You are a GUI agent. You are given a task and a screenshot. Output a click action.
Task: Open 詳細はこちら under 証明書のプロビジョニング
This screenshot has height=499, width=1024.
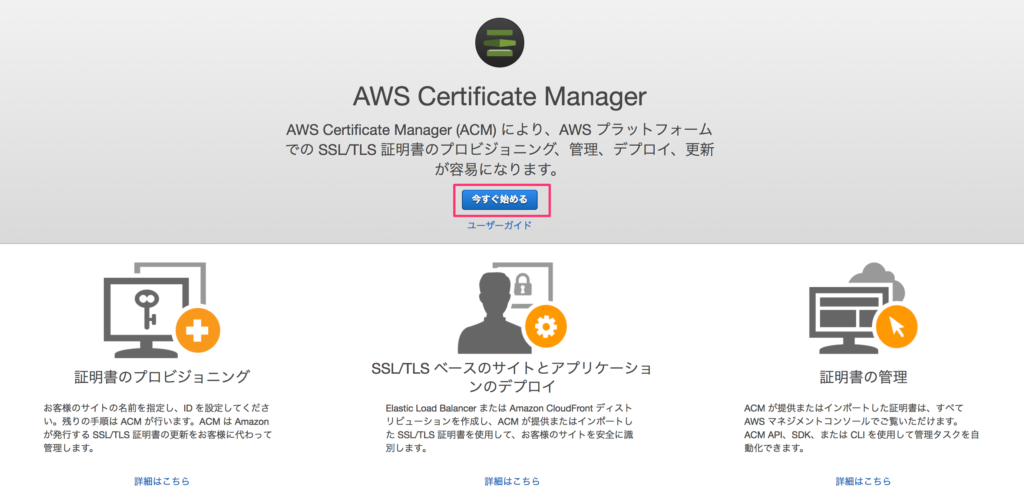pos(162,481)
